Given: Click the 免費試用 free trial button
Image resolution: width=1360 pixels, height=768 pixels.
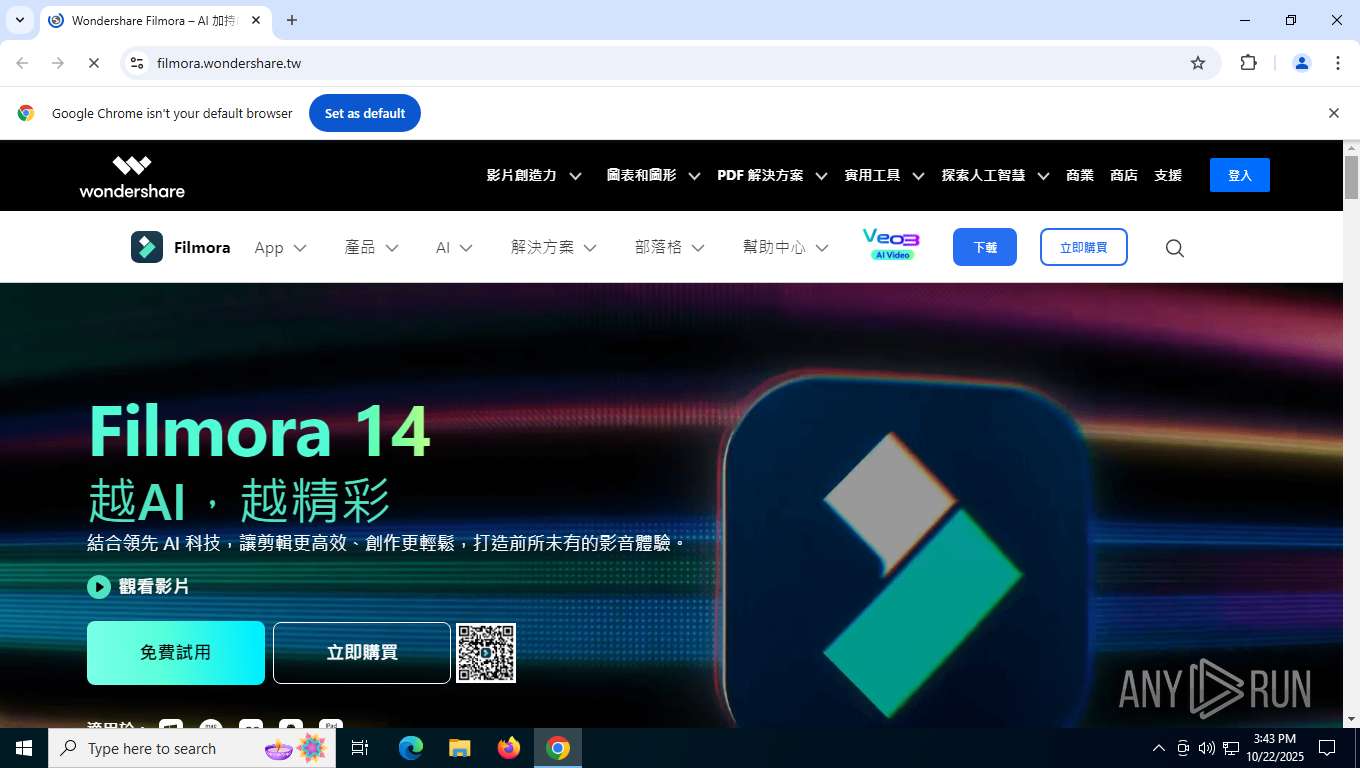Looking at the screenshot, I should click(176, 653).
